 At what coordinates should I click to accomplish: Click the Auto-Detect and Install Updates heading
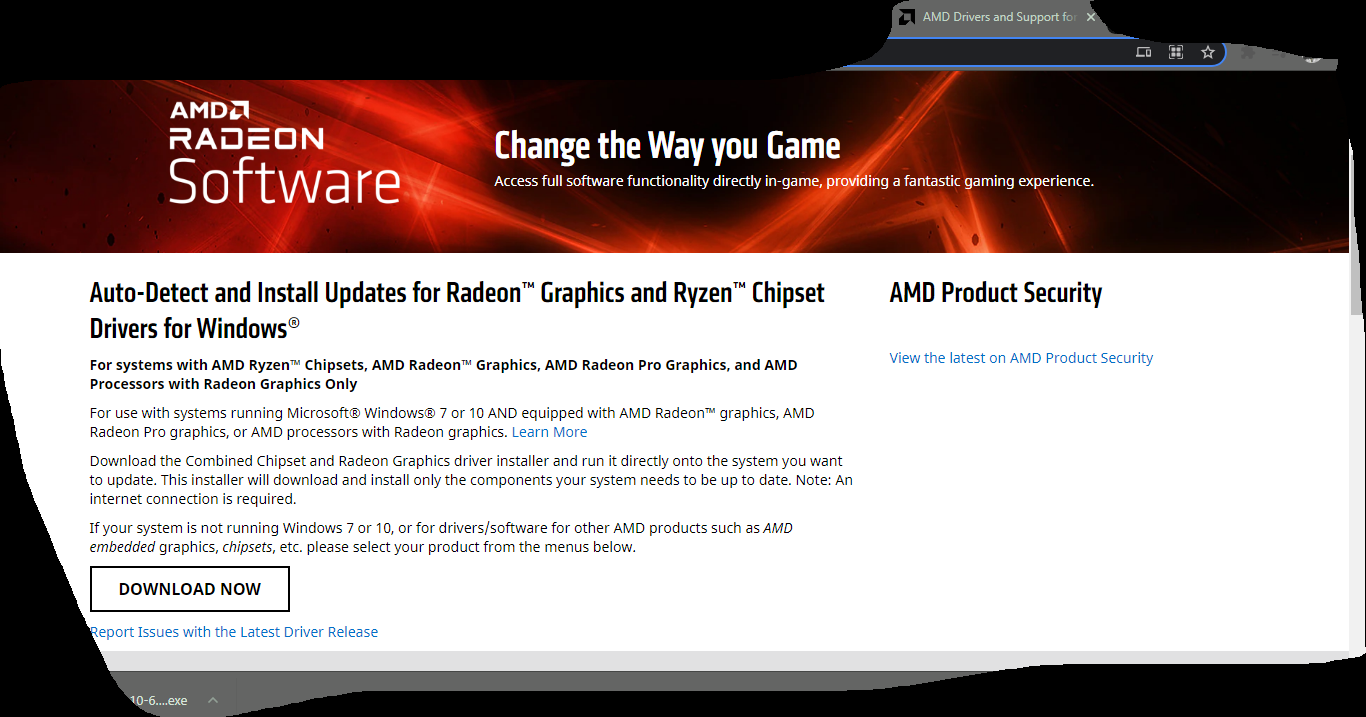pos(457,310)
